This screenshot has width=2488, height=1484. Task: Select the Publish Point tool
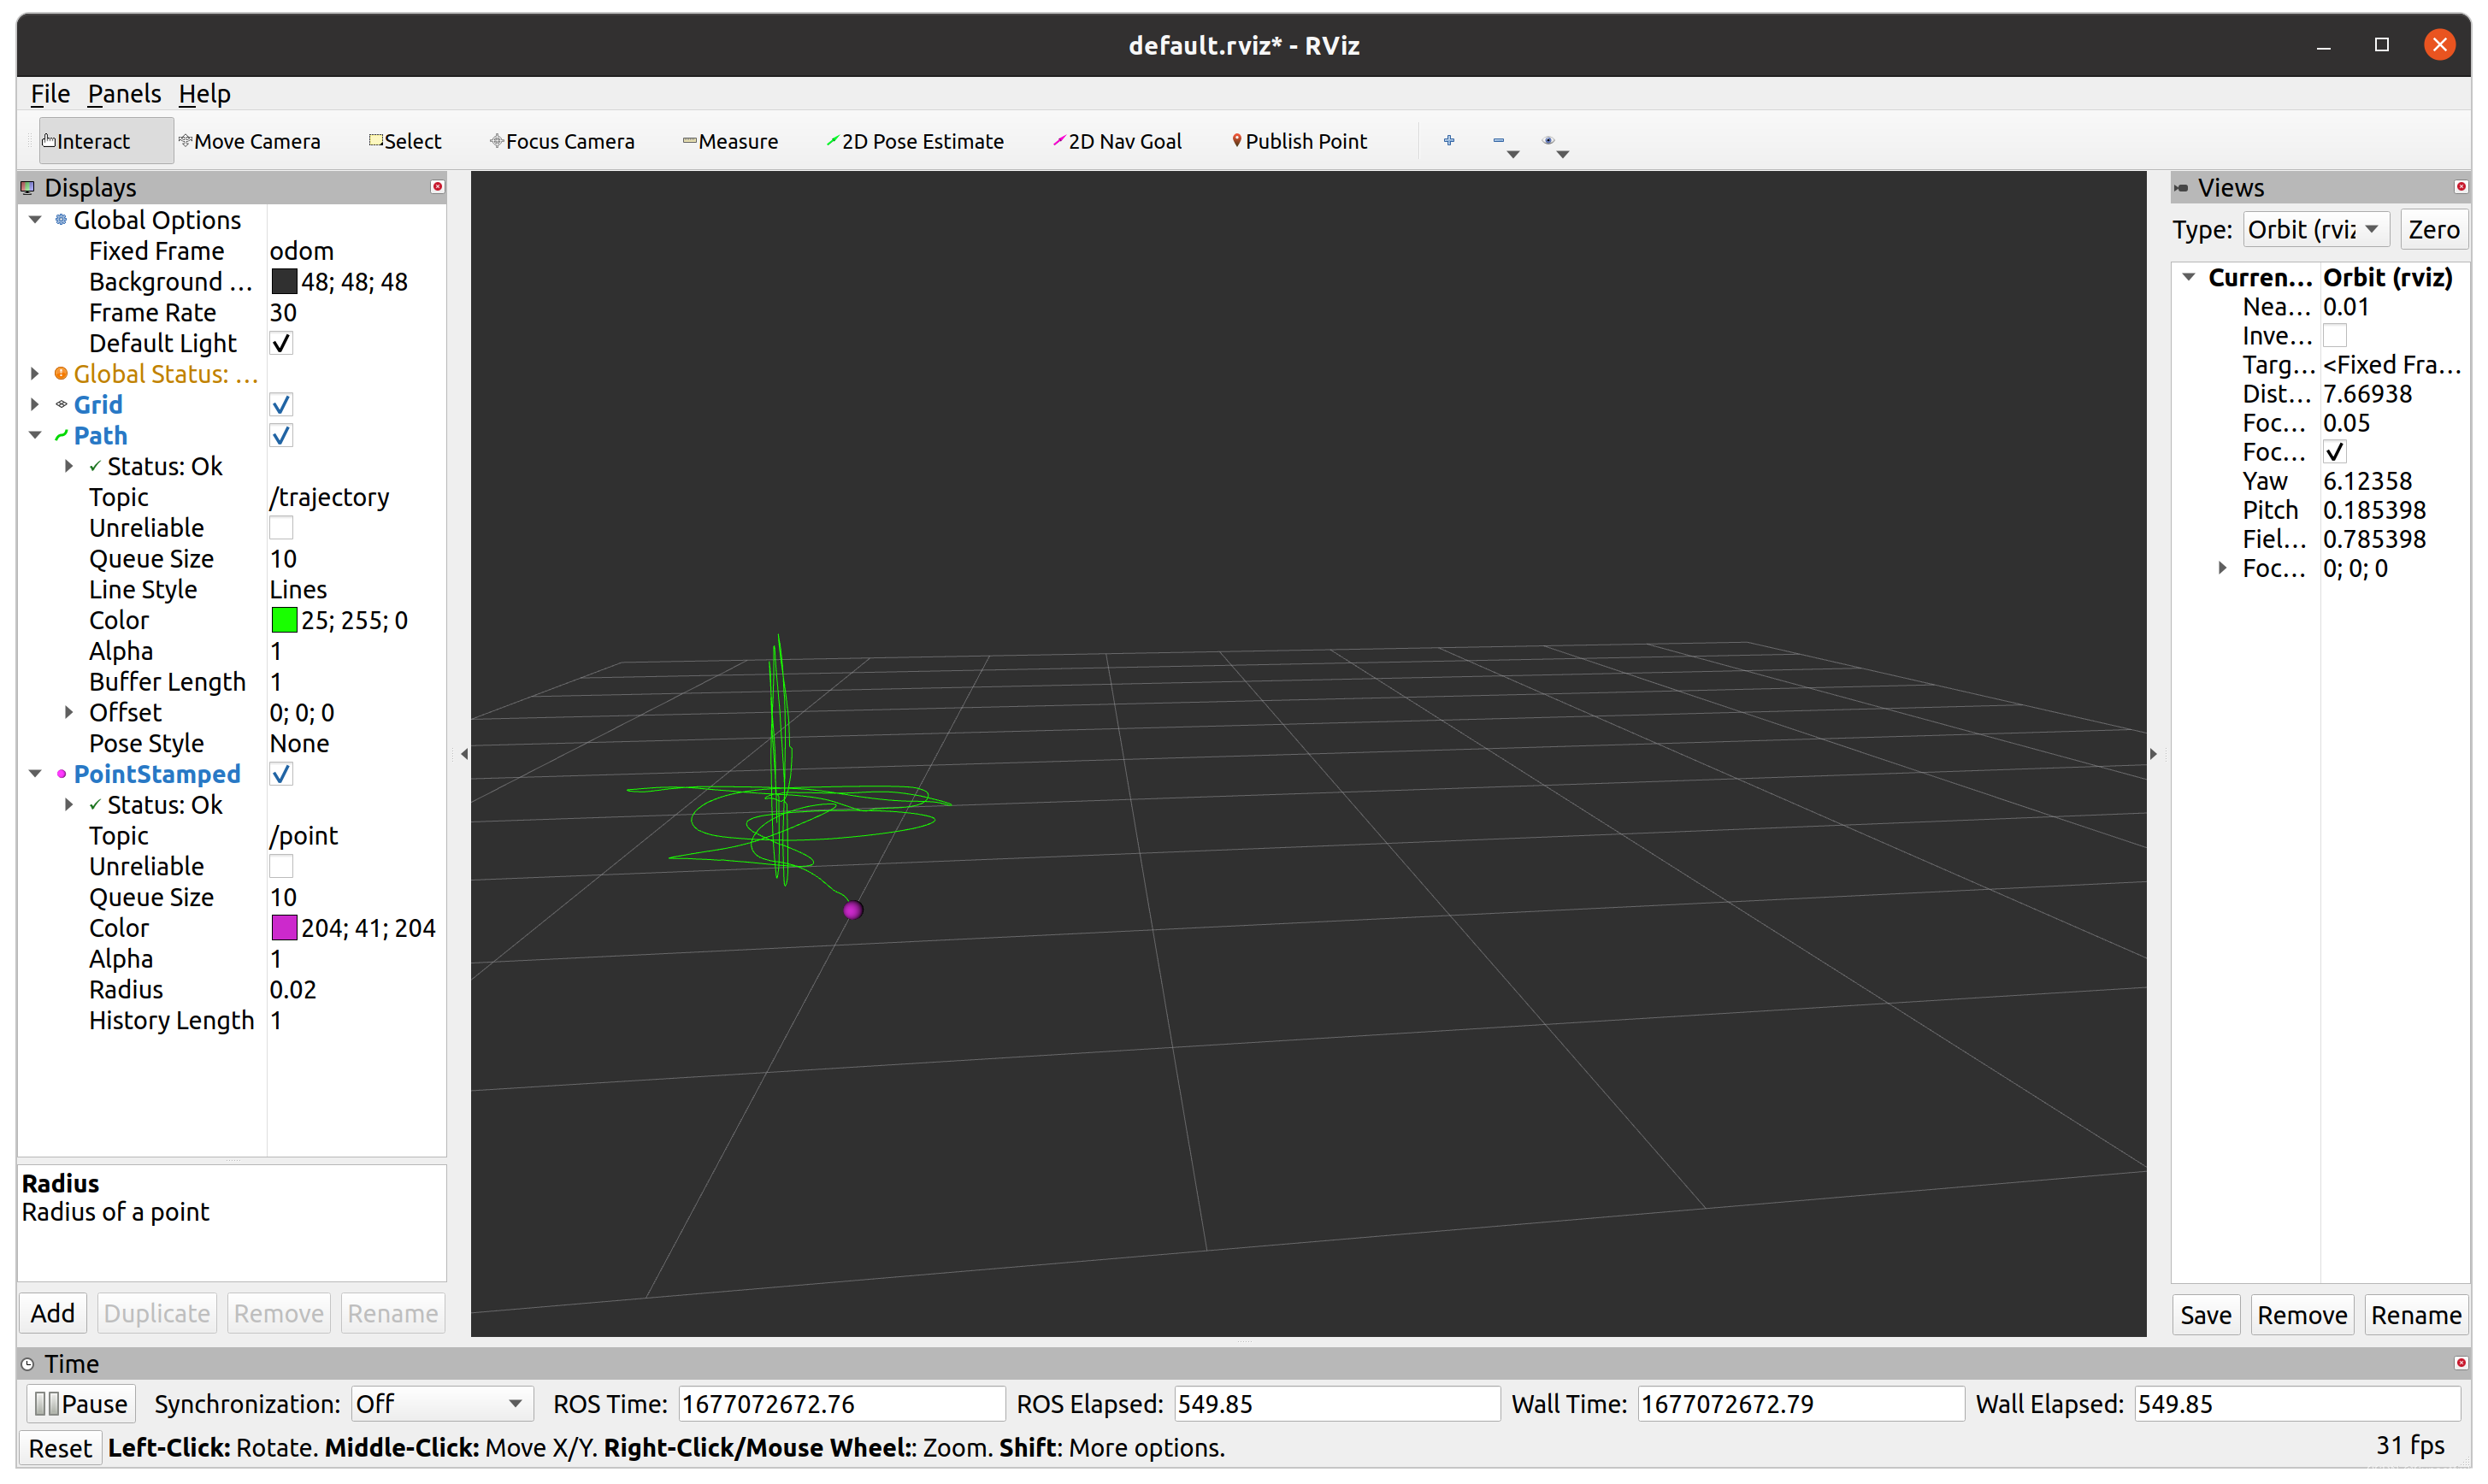(x=1299, y=141)
